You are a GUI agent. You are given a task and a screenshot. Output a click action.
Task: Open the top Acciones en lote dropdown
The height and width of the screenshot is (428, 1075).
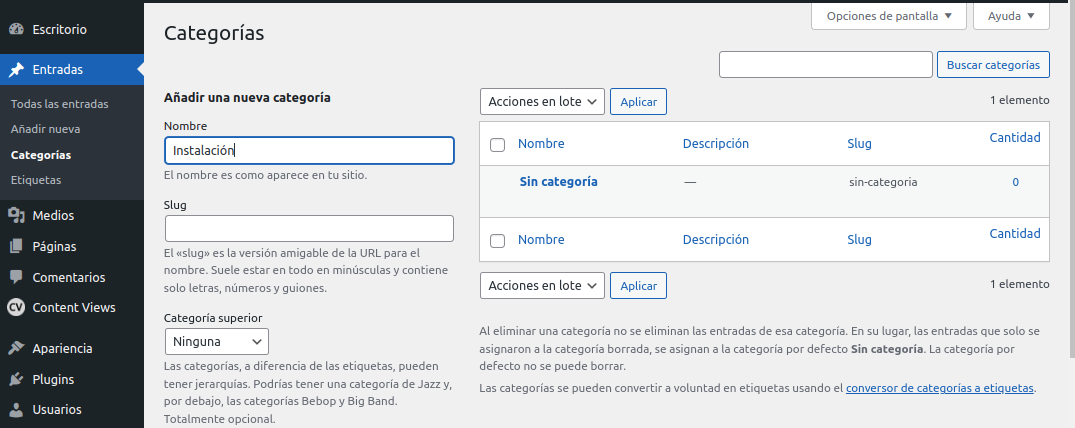tap(542, 102)
